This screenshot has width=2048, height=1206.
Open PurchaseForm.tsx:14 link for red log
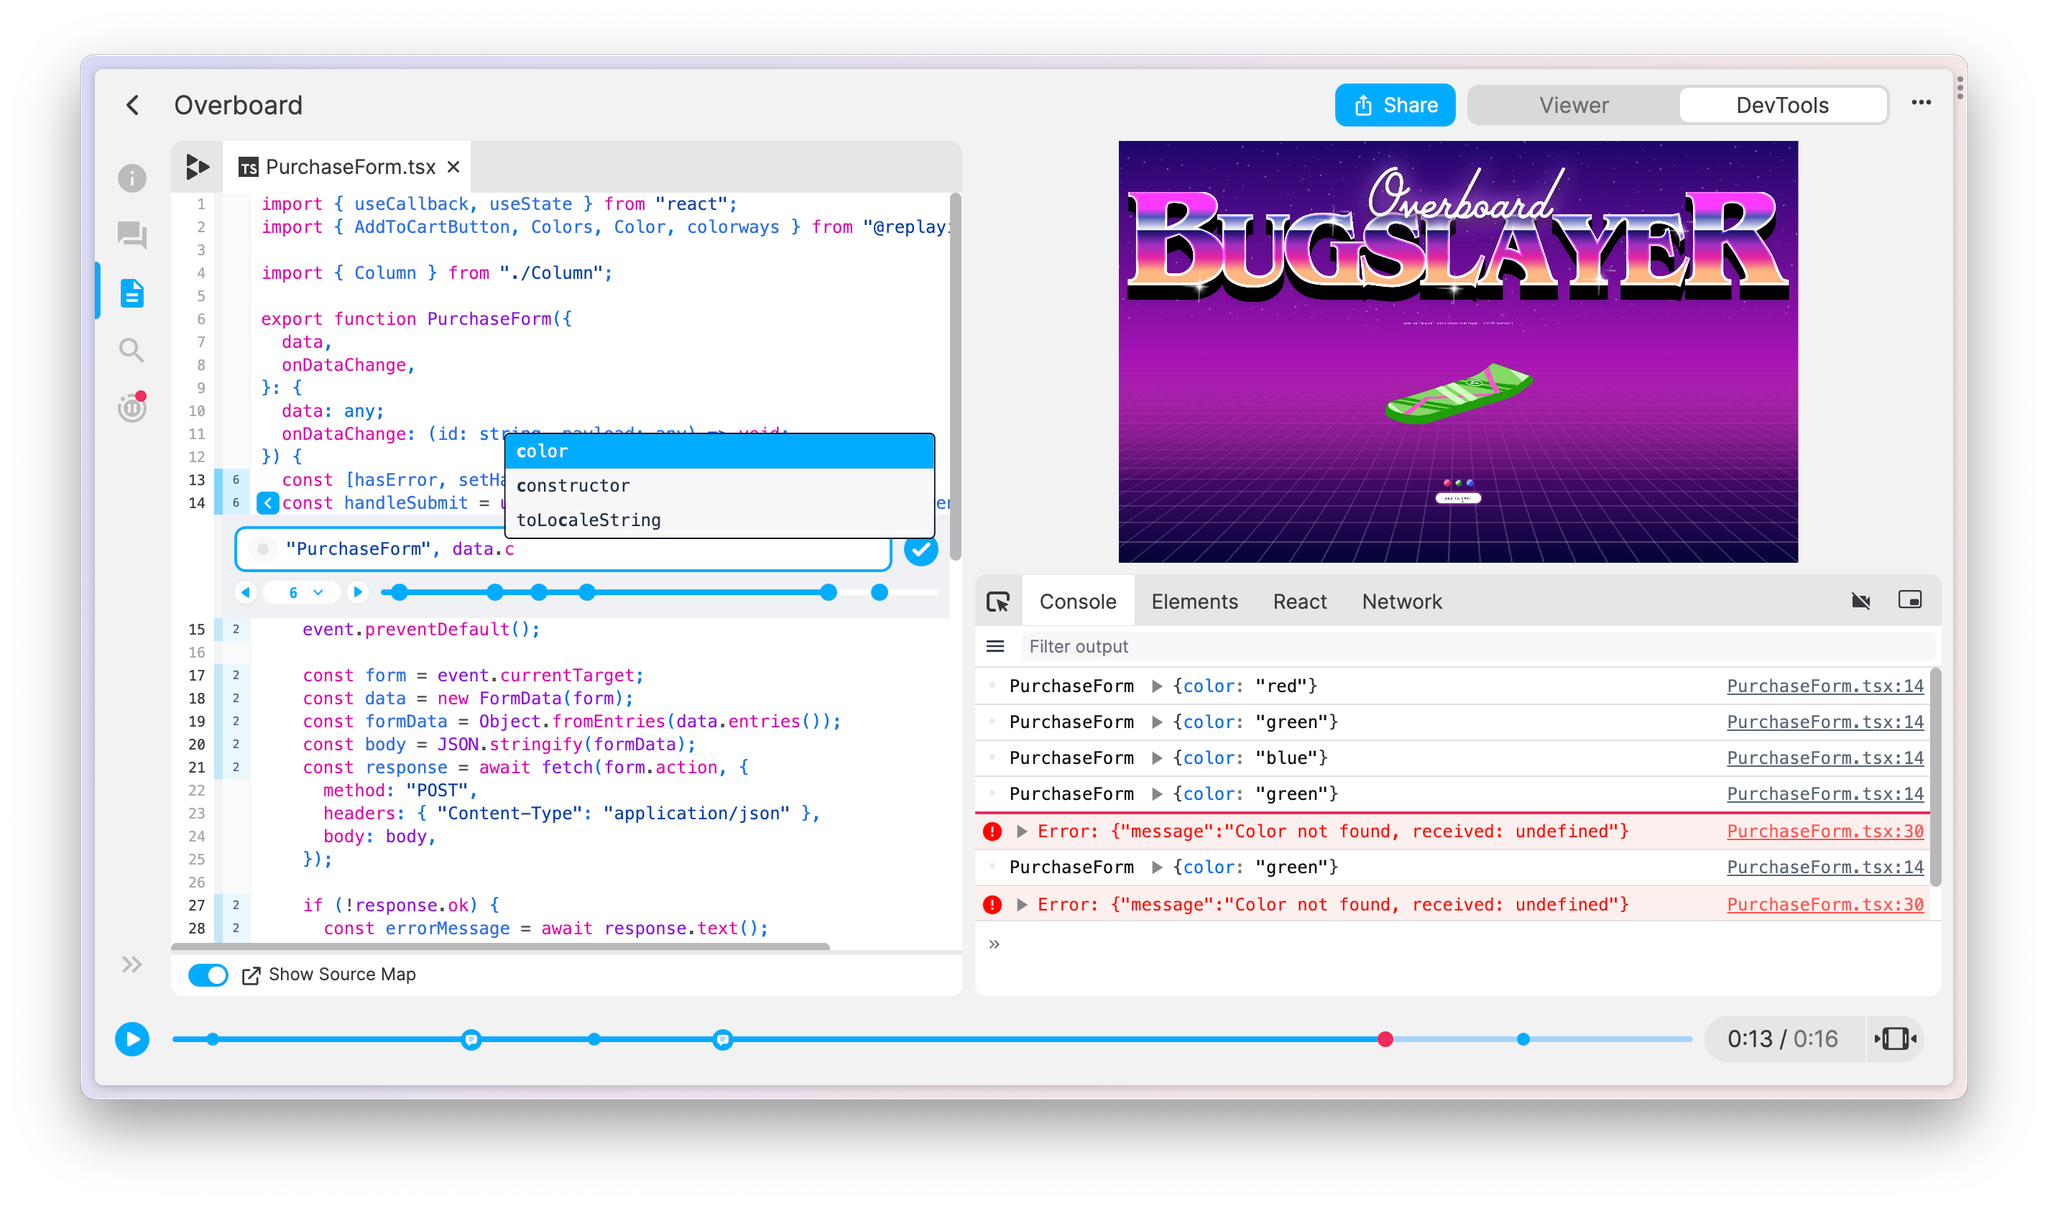pos(1825,686)
